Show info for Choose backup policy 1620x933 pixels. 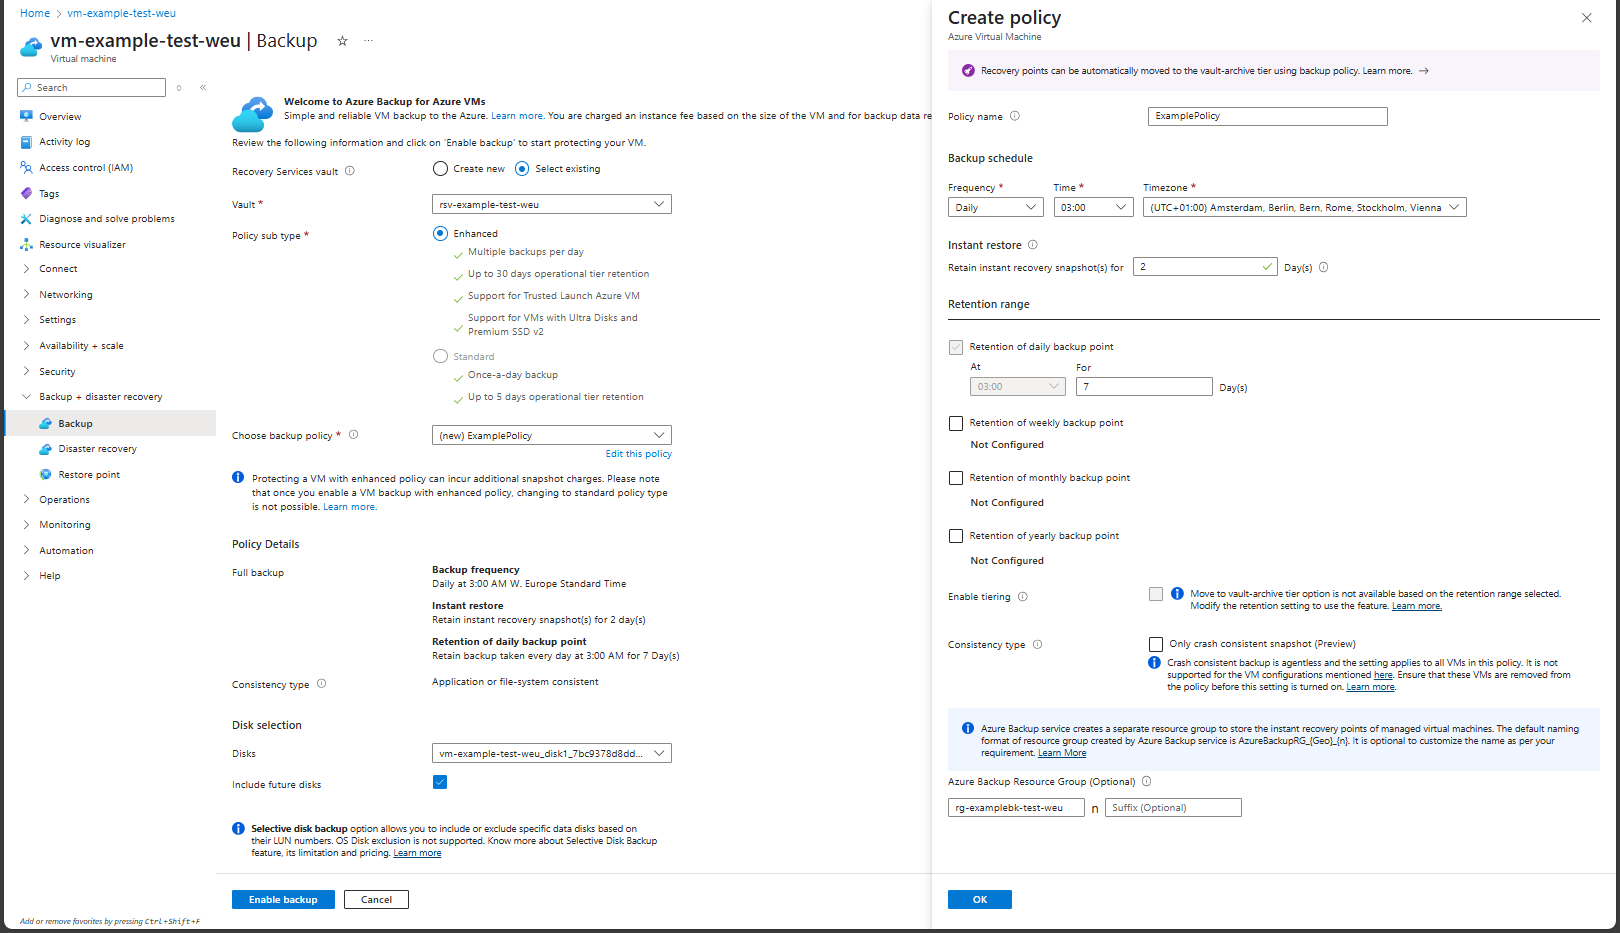353,435
